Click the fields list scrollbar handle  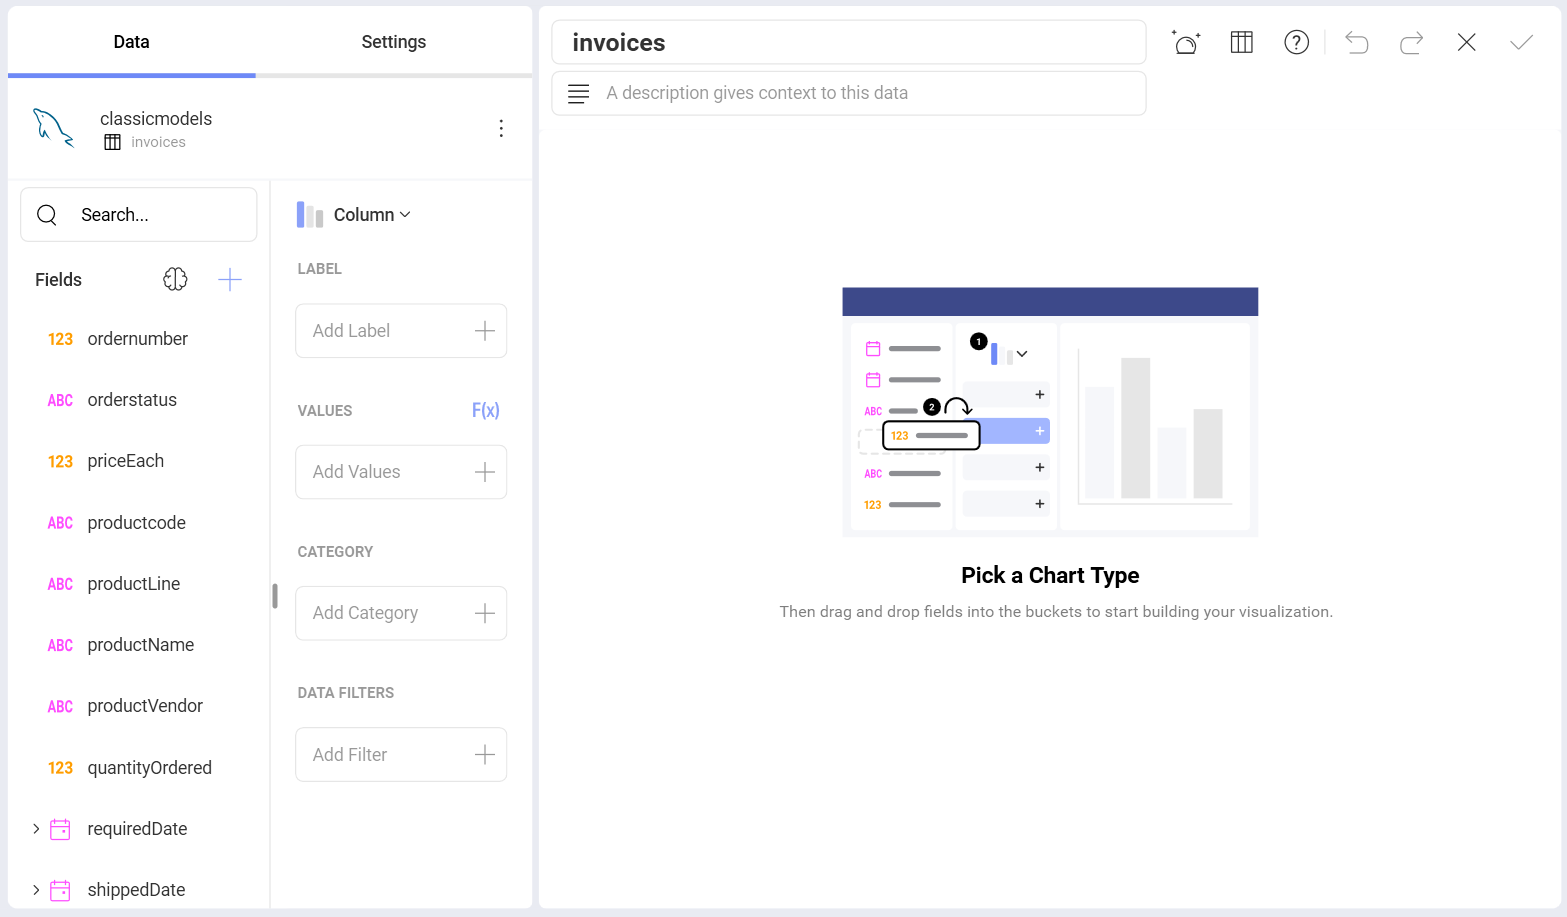275,596
